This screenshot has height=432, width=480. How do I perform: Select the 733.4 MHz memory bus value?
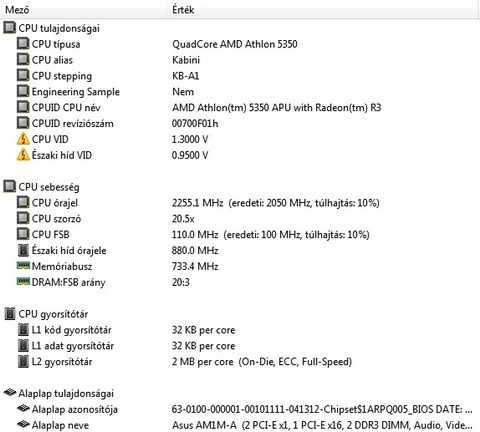click(x=195, y=267)
